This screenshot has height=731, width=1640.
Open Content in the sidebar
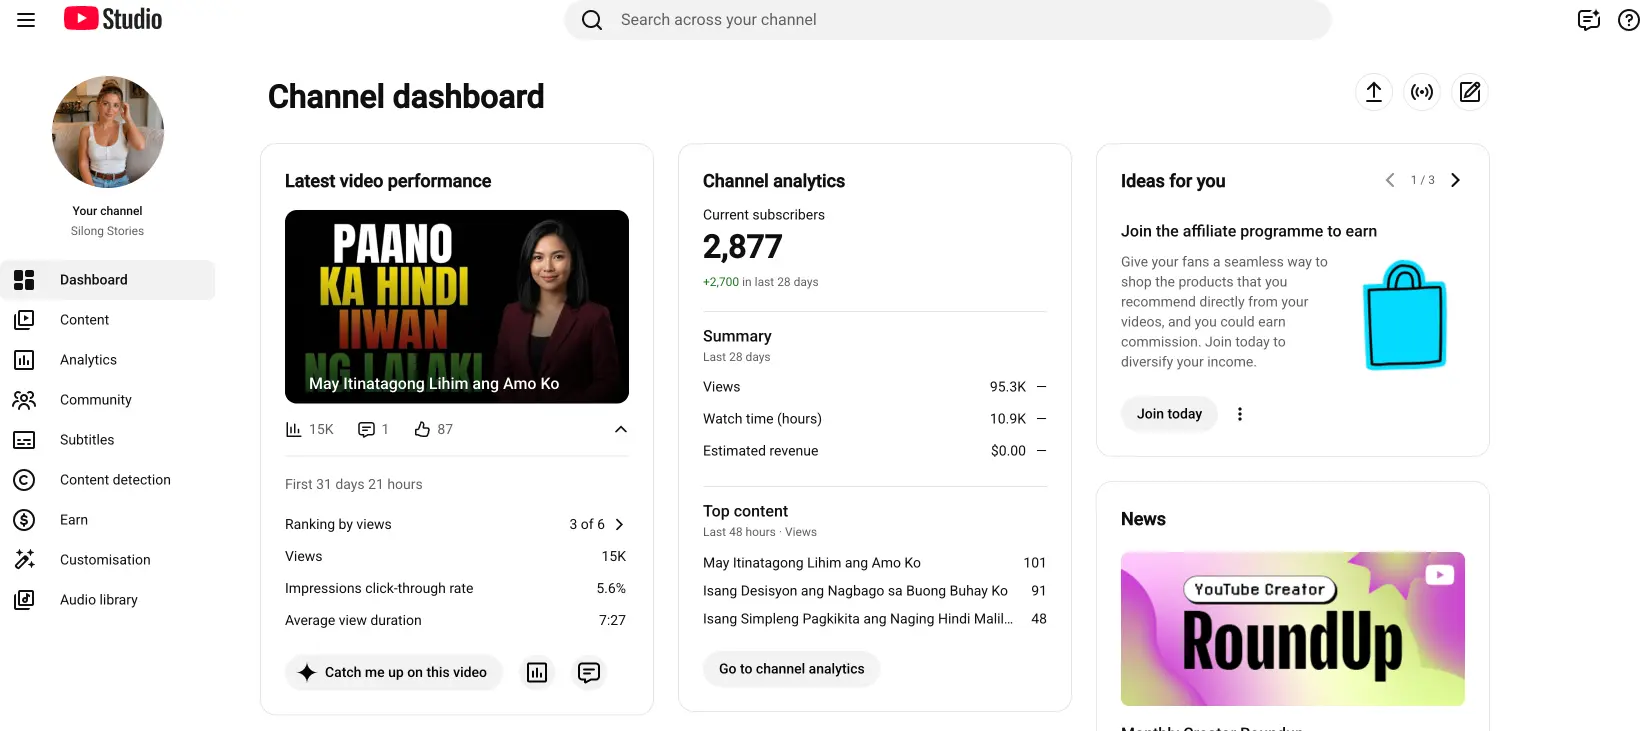[108, 320]
